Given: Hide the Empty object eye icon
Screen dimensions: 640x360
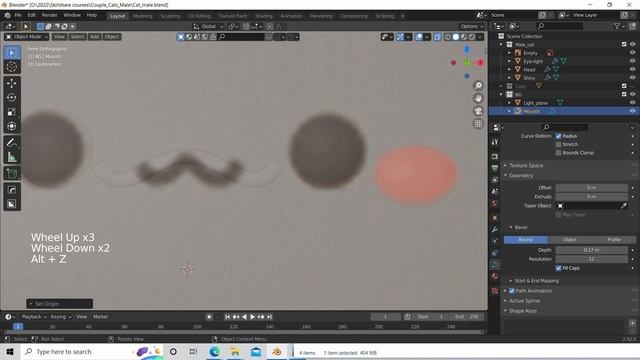Looking at the screenshot, I should (x=632, y=53).
